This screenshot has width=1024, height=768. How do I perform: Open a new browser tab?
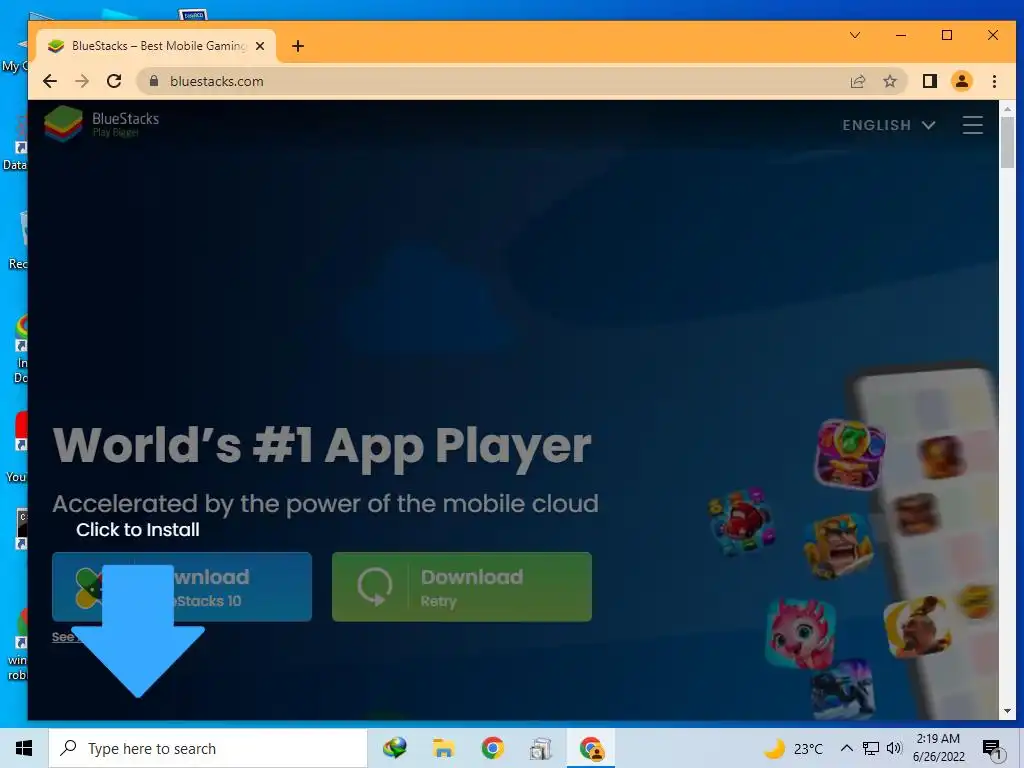tap(298, 46)
